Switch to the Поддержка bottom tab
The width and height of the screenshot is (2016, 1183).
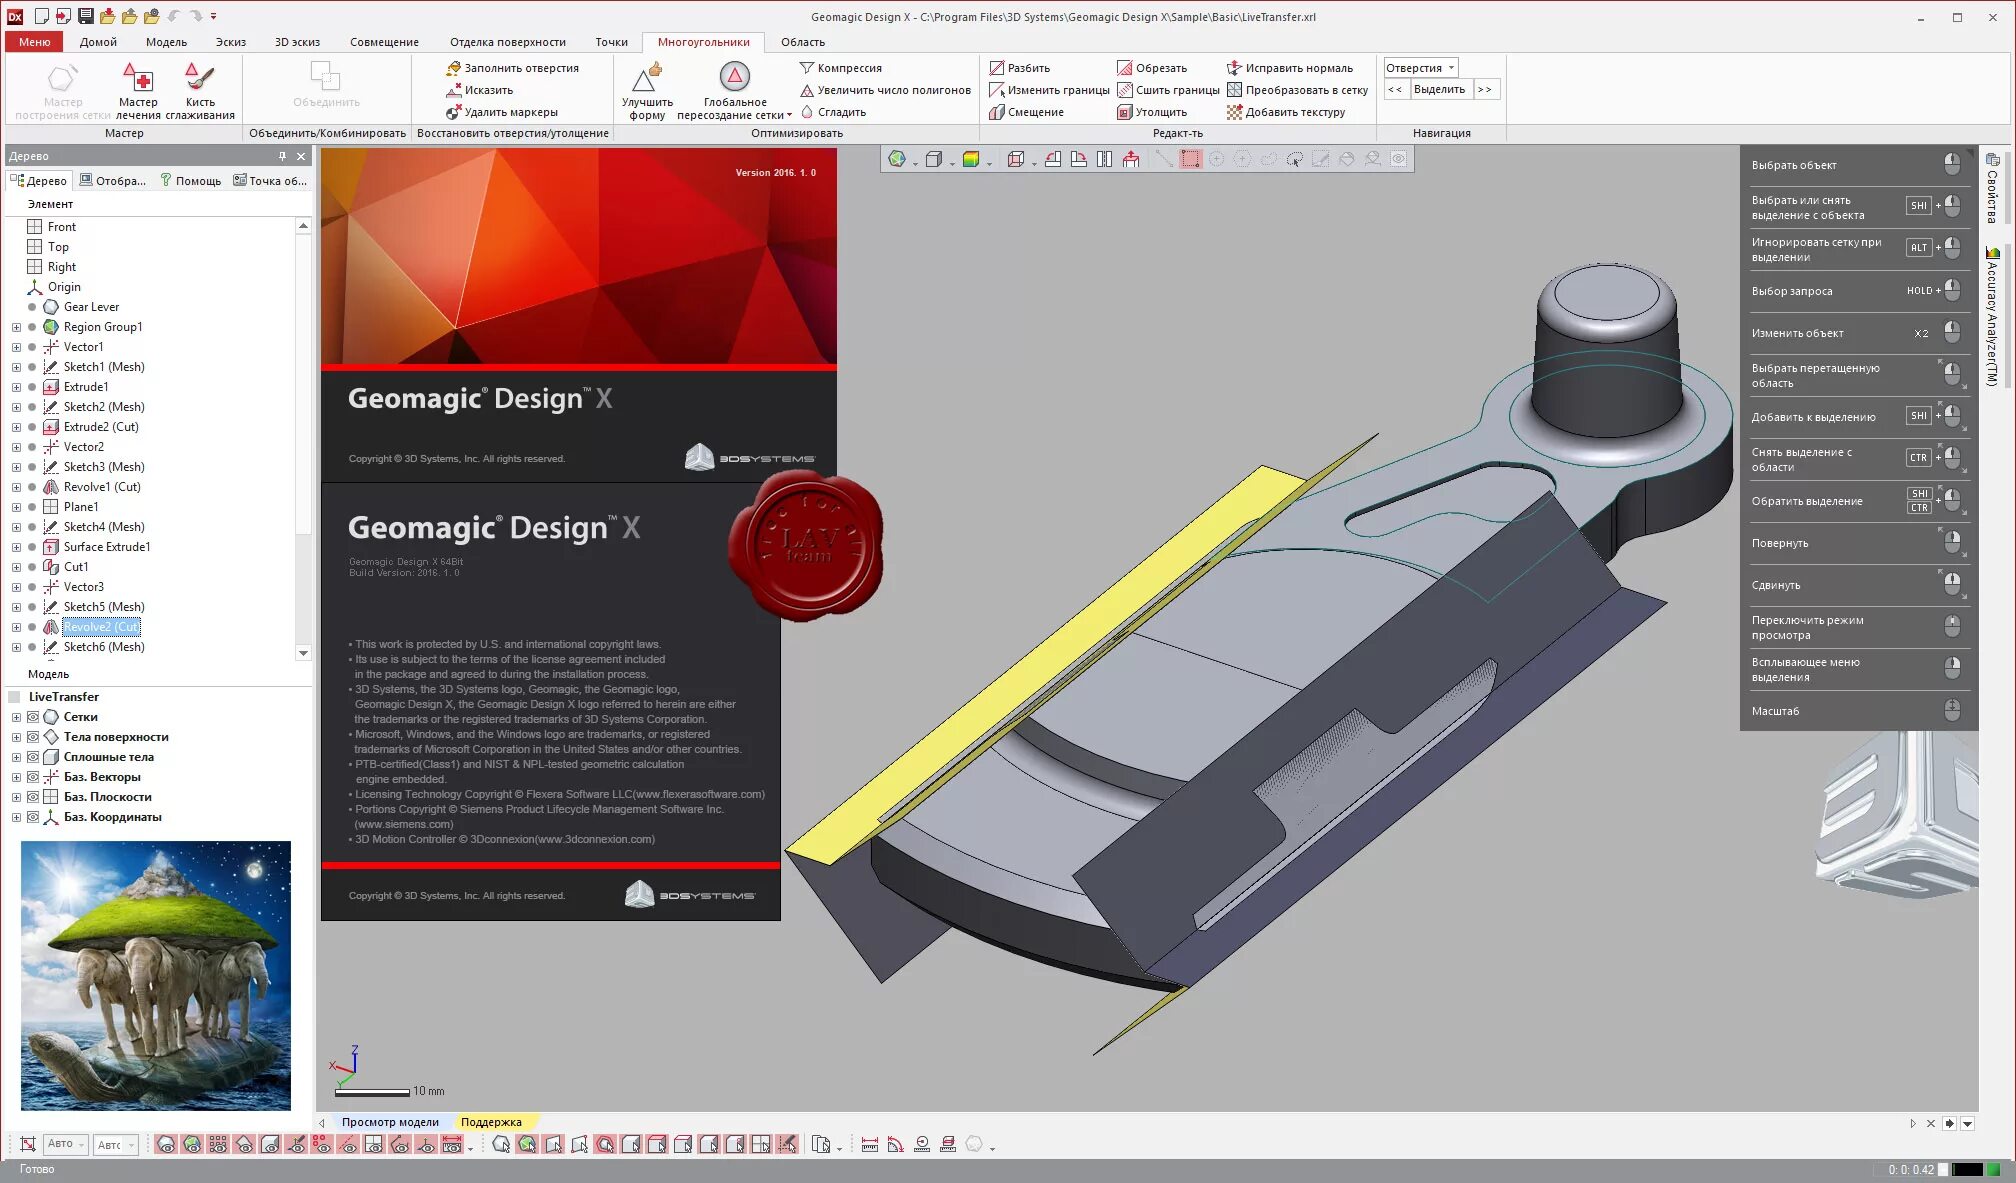(x=491, y=1122)
